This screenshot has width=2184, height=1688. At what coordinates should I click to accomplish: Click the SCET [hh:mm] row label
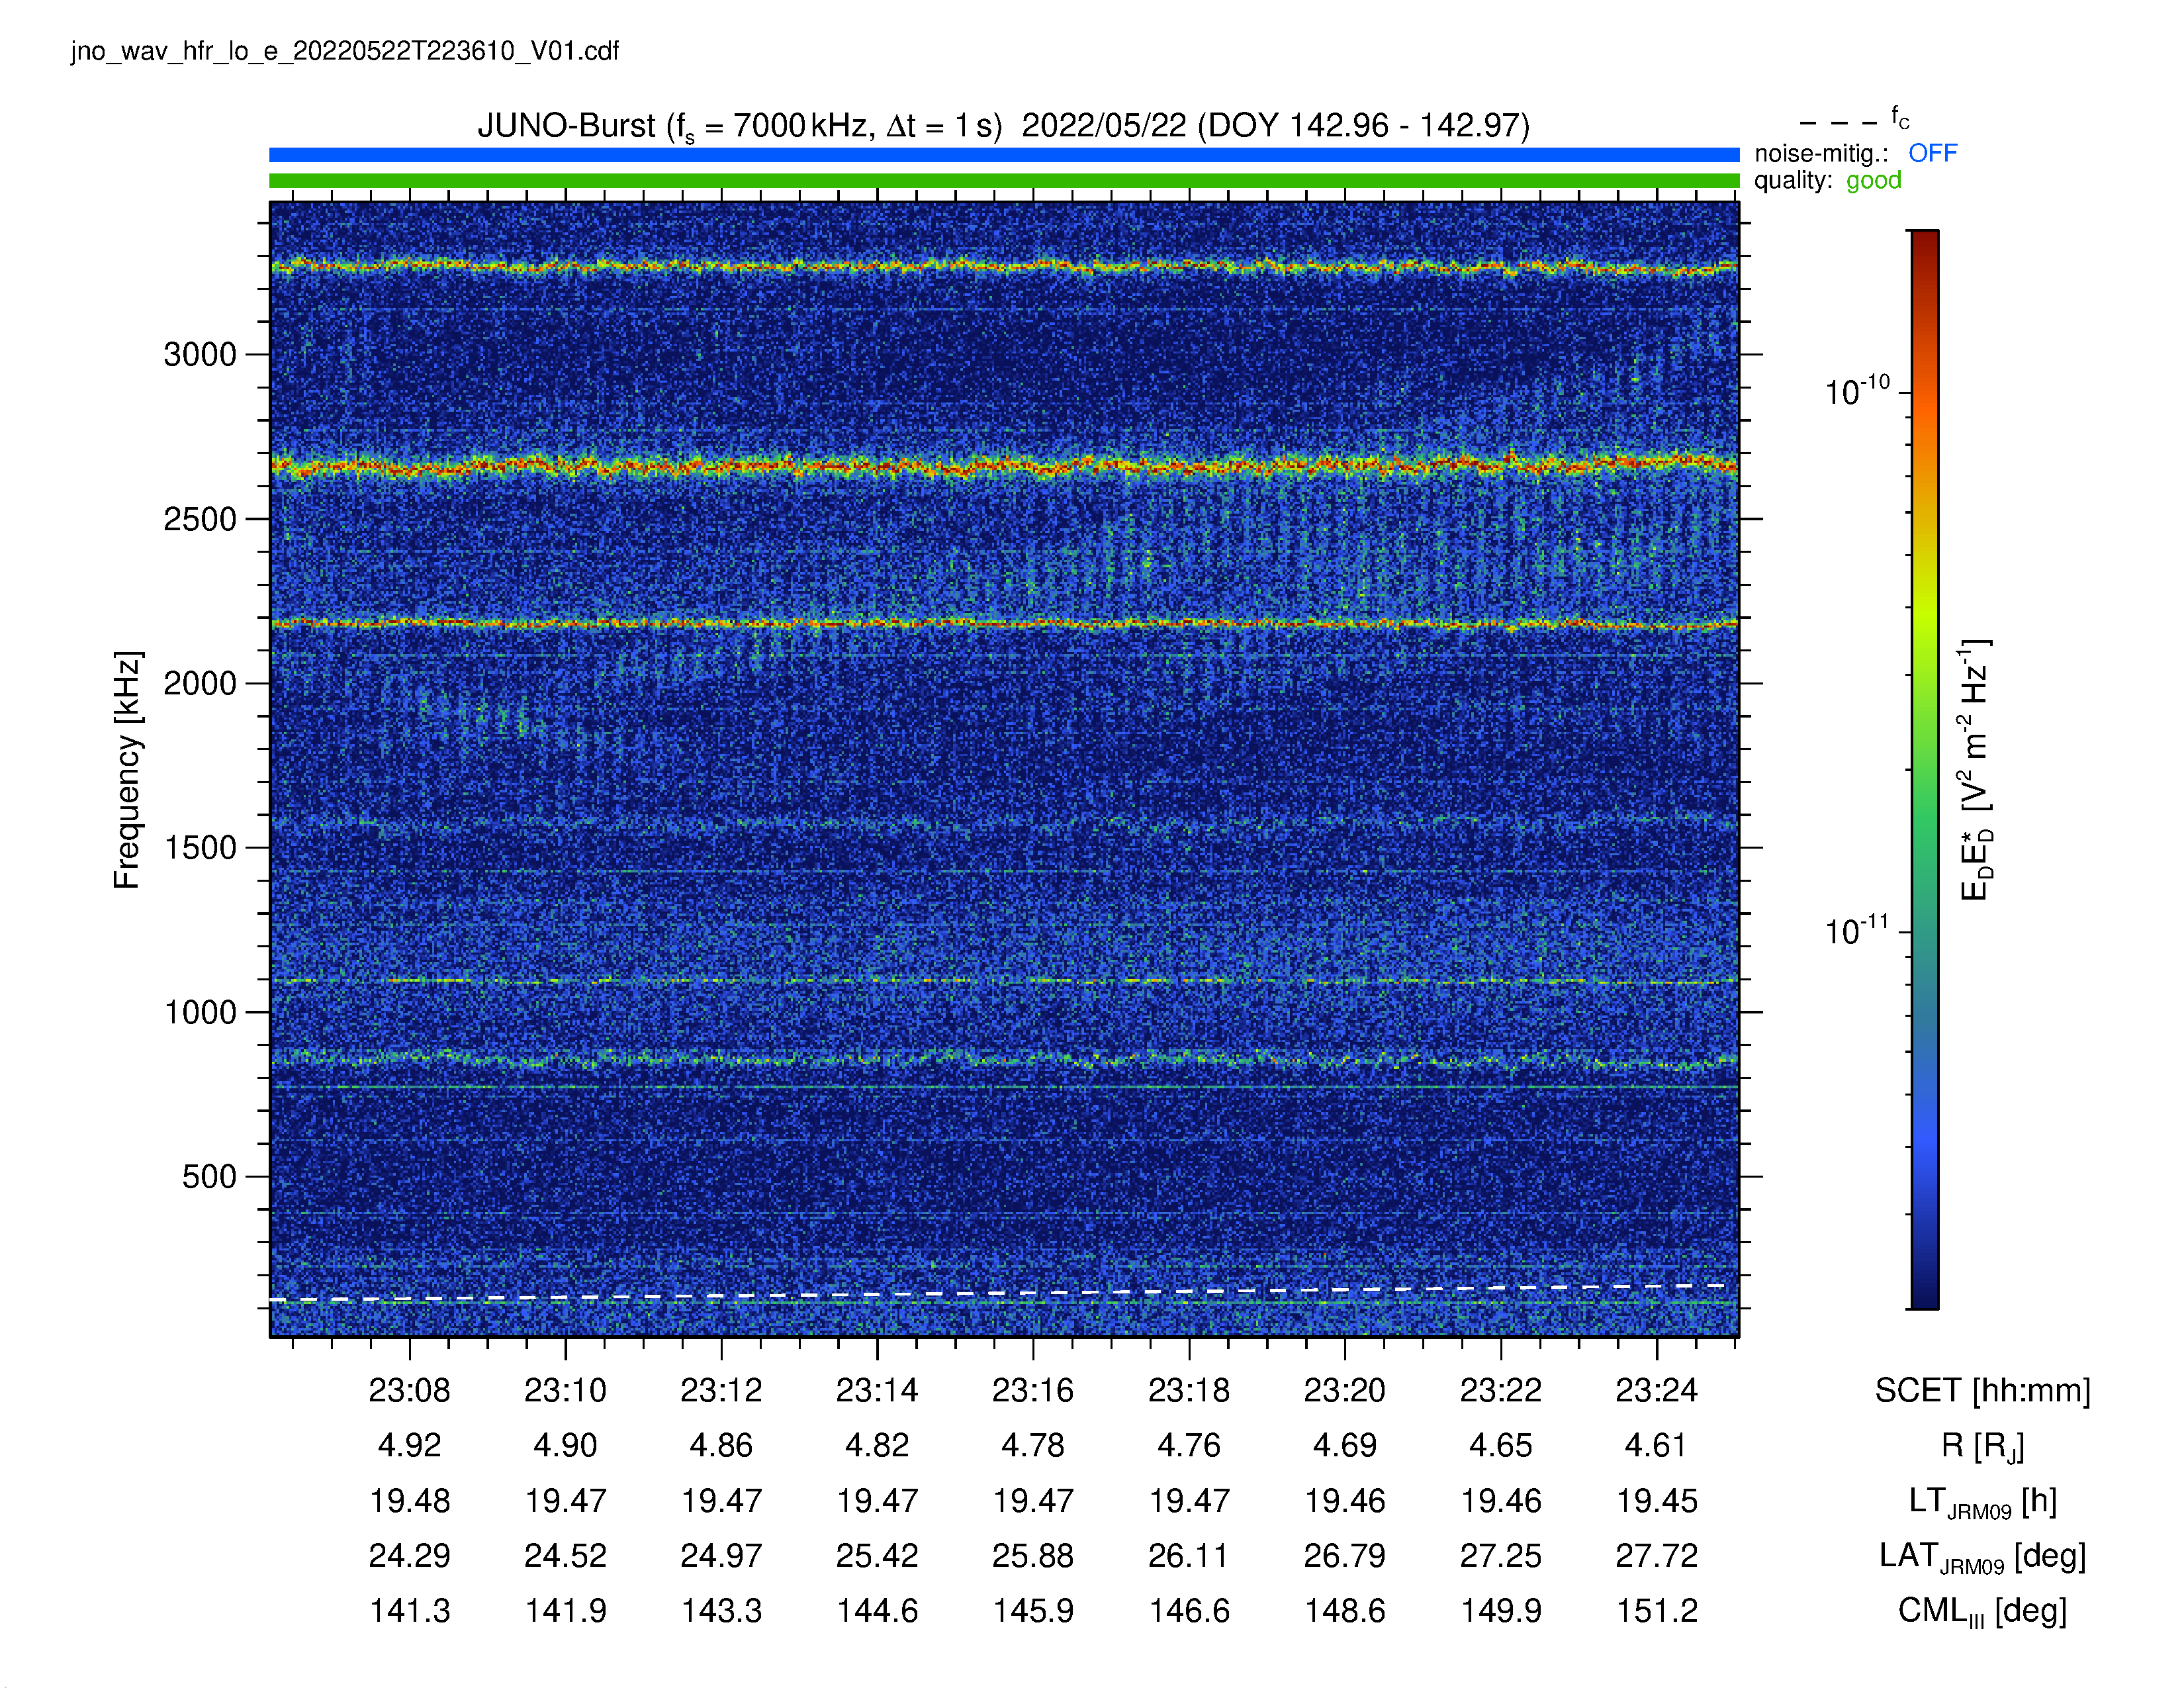(1982, 1391)
